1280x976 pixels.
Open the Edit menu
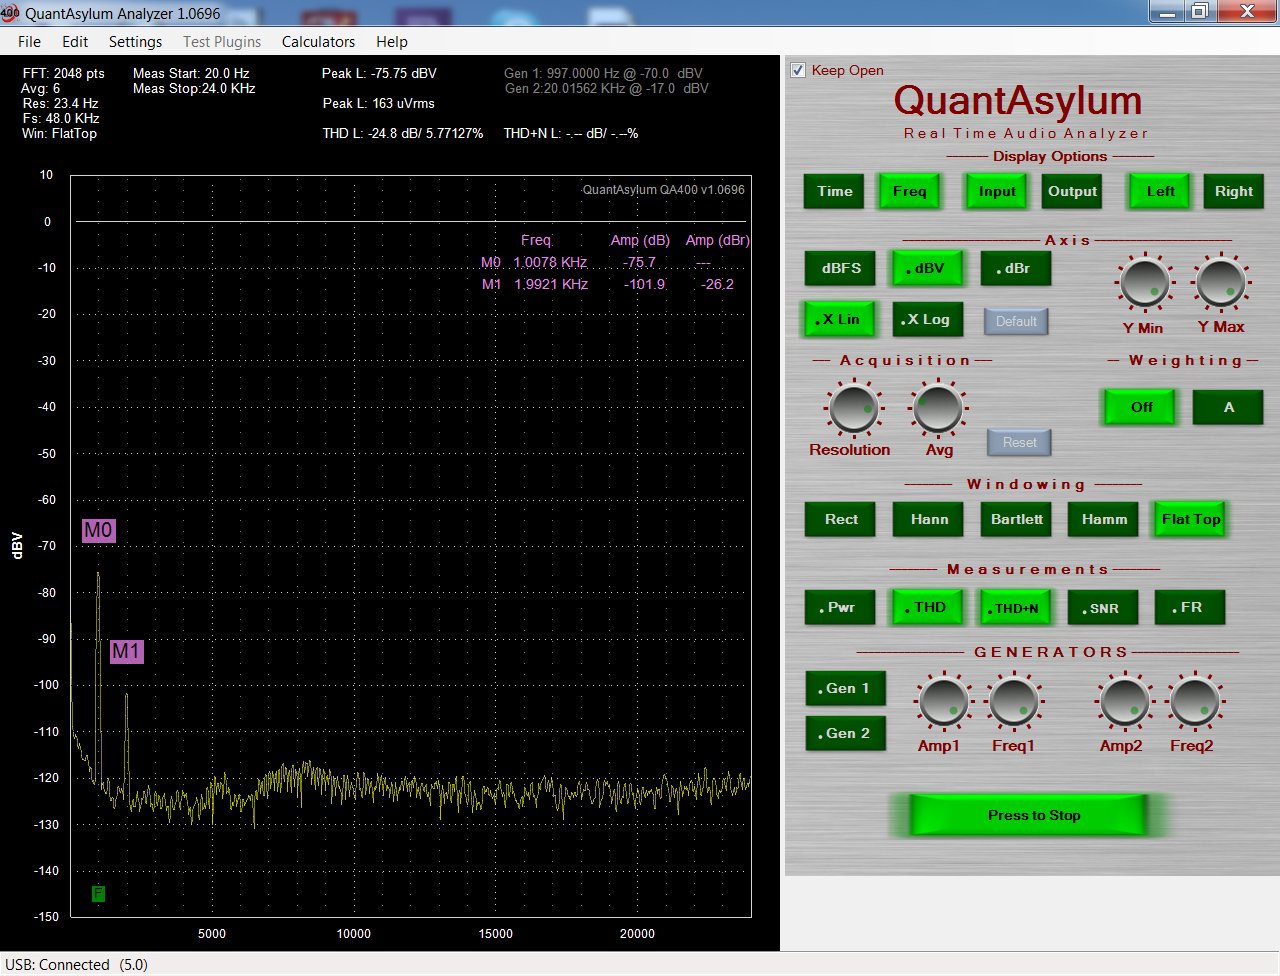[x=75, y=42]
